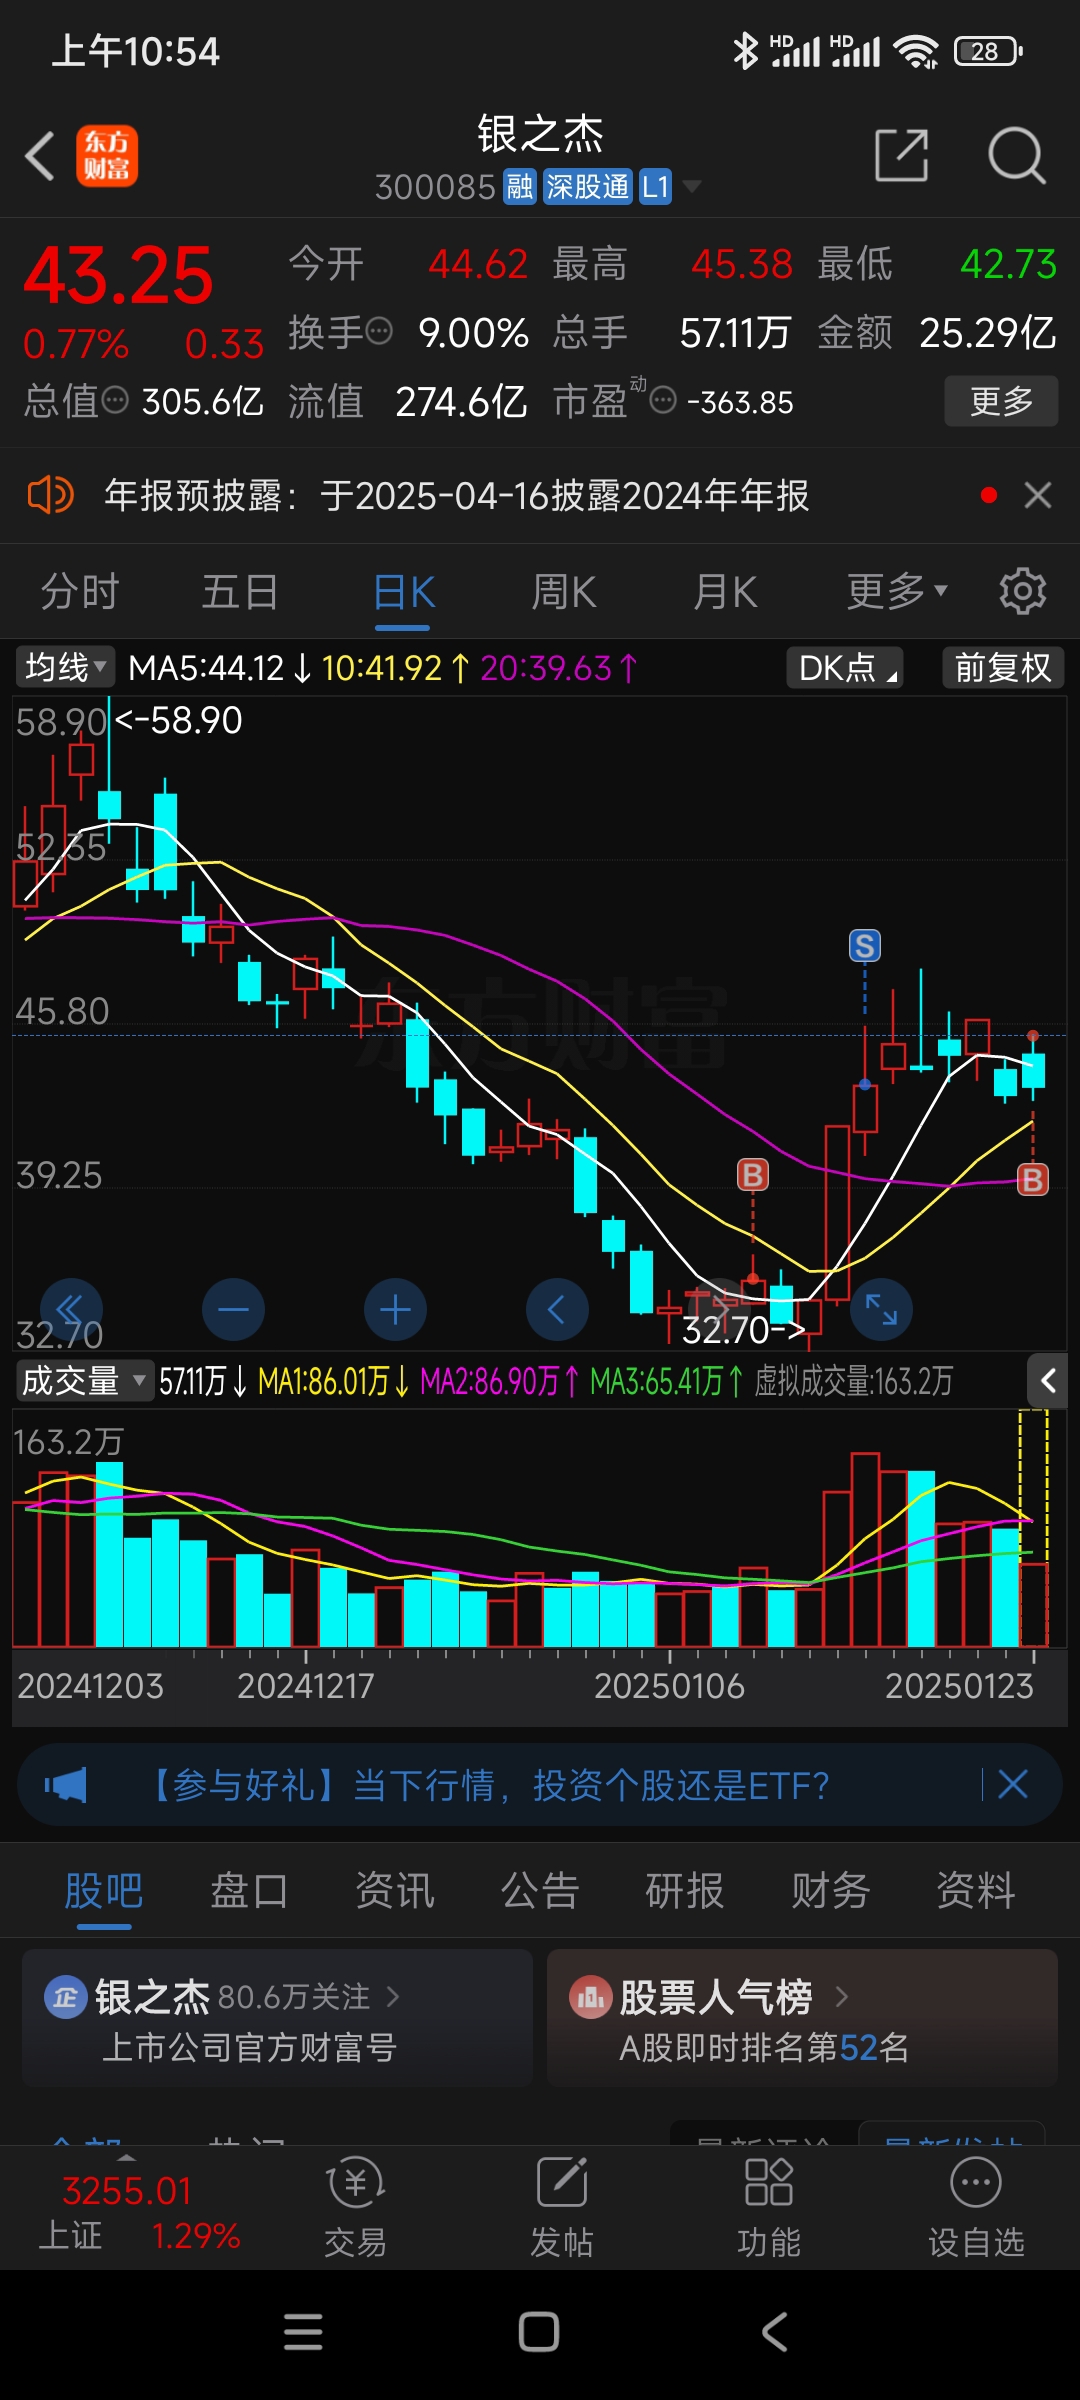Switch to 盘口 tab
This screenshot has height=2400, width=1080.
(249, 1891)
